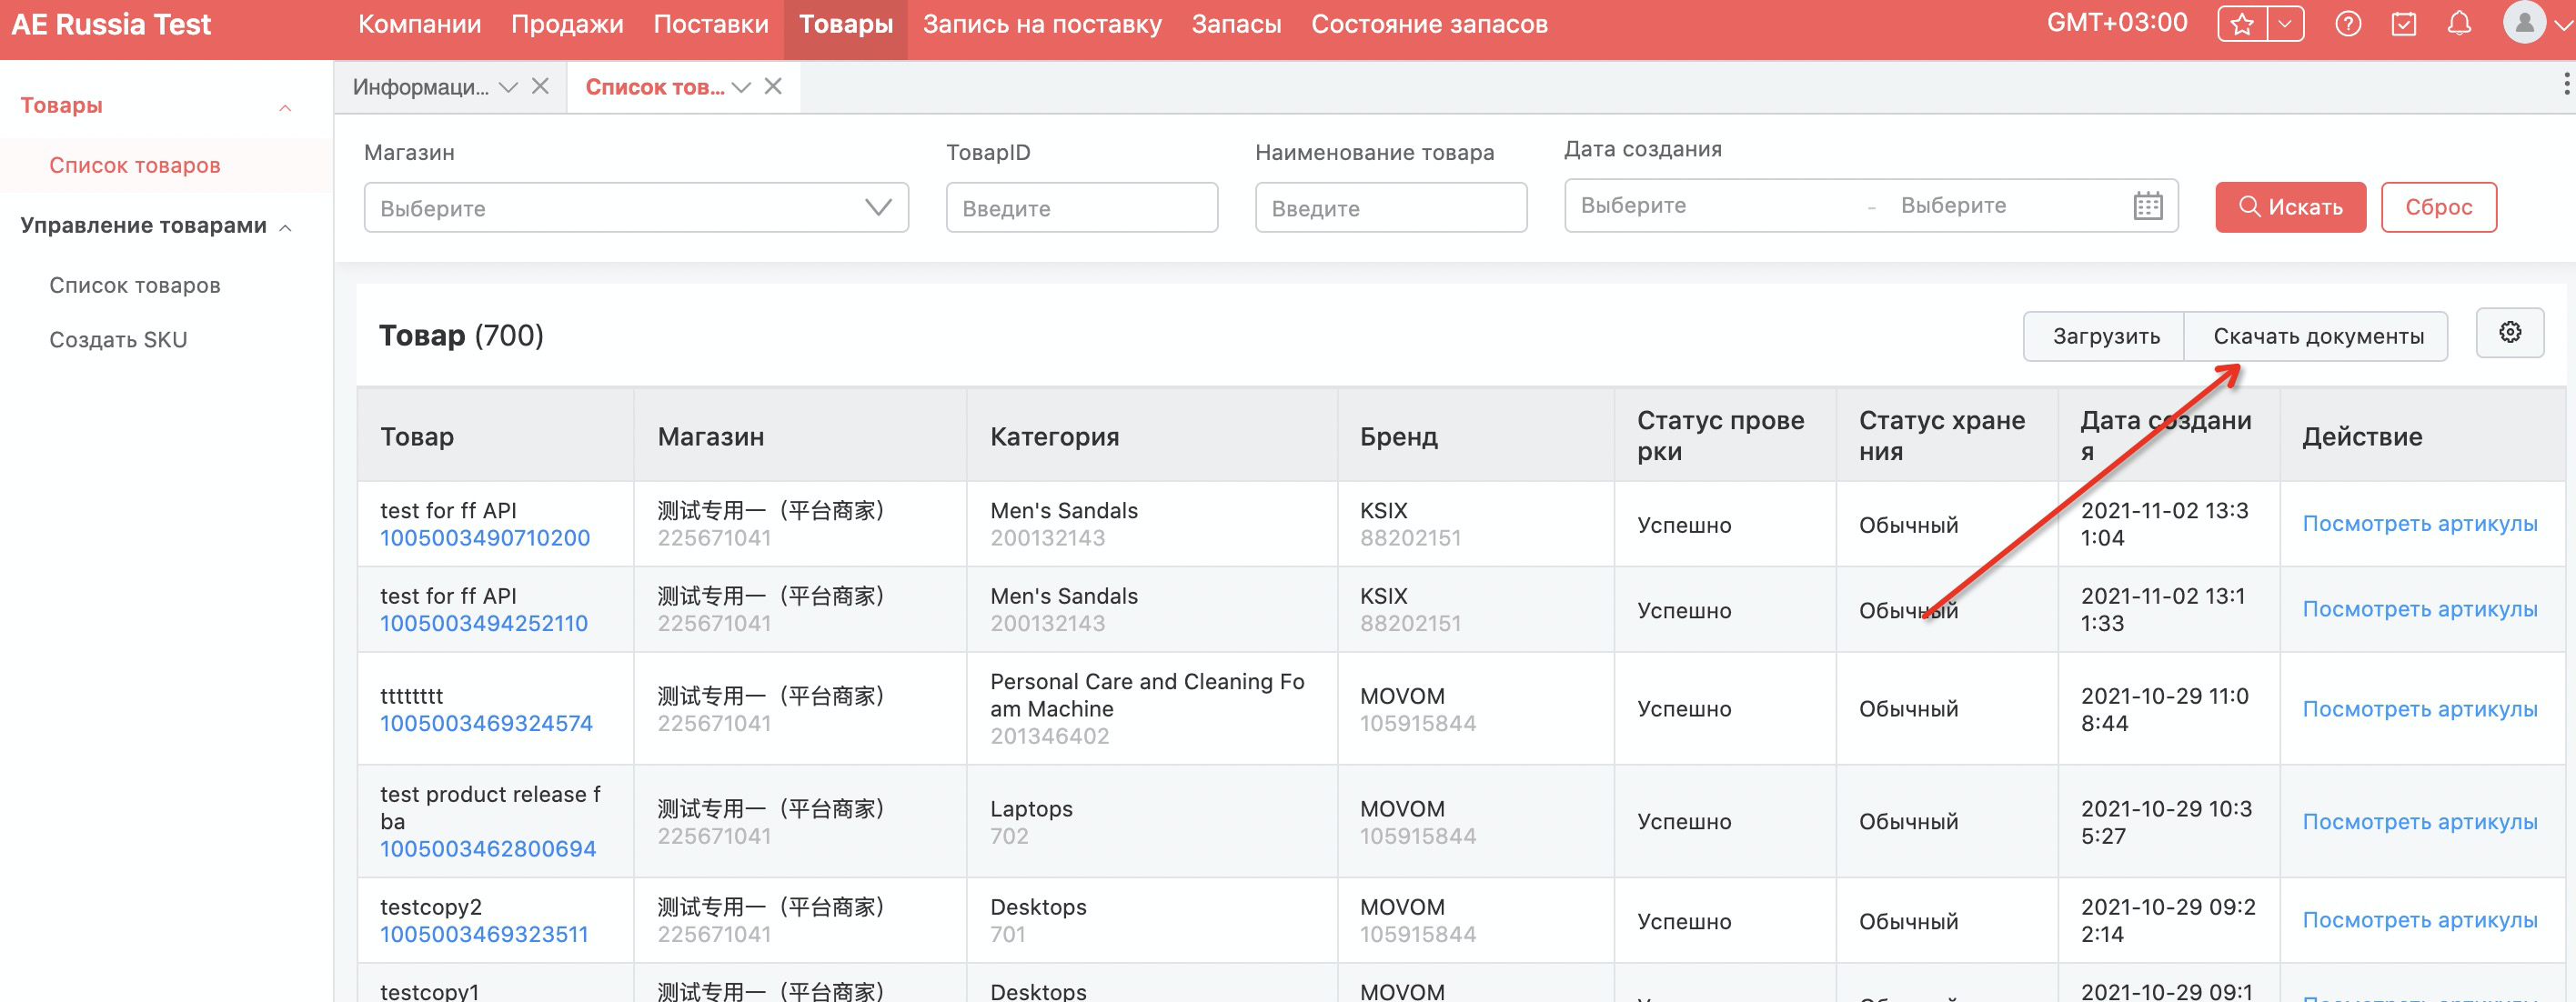Focus the ТоварID input field
This screenshot has height=1002, width=2576.
pyautogui.click(x=1081, y=207)
